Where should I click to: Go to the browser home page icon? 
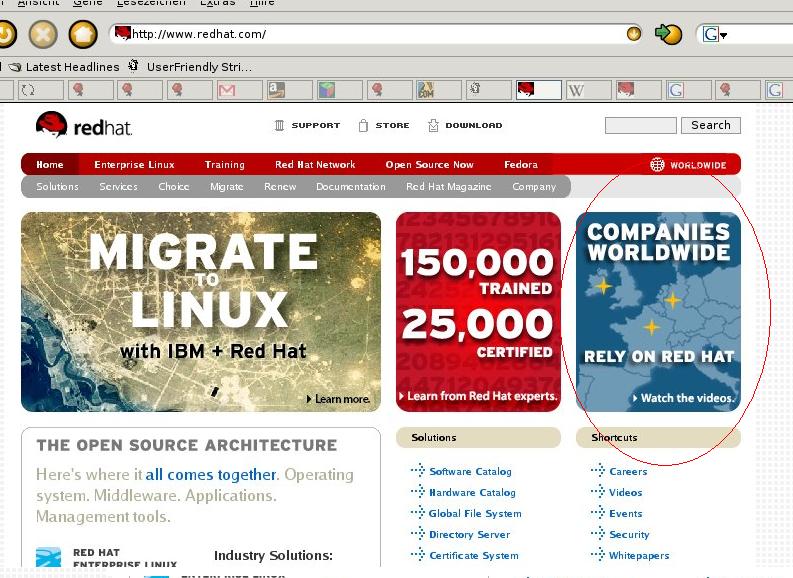pos(83,34)
